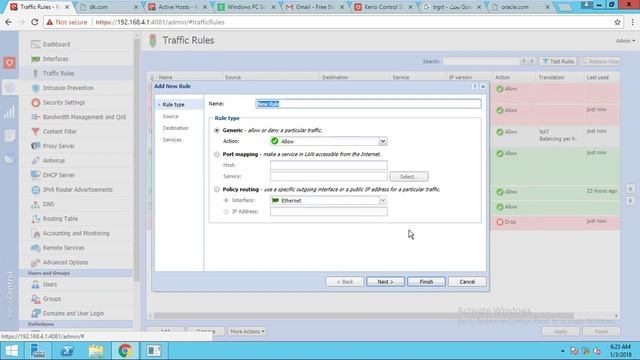
Task: Click the Next button
Action: pos(385,282)
